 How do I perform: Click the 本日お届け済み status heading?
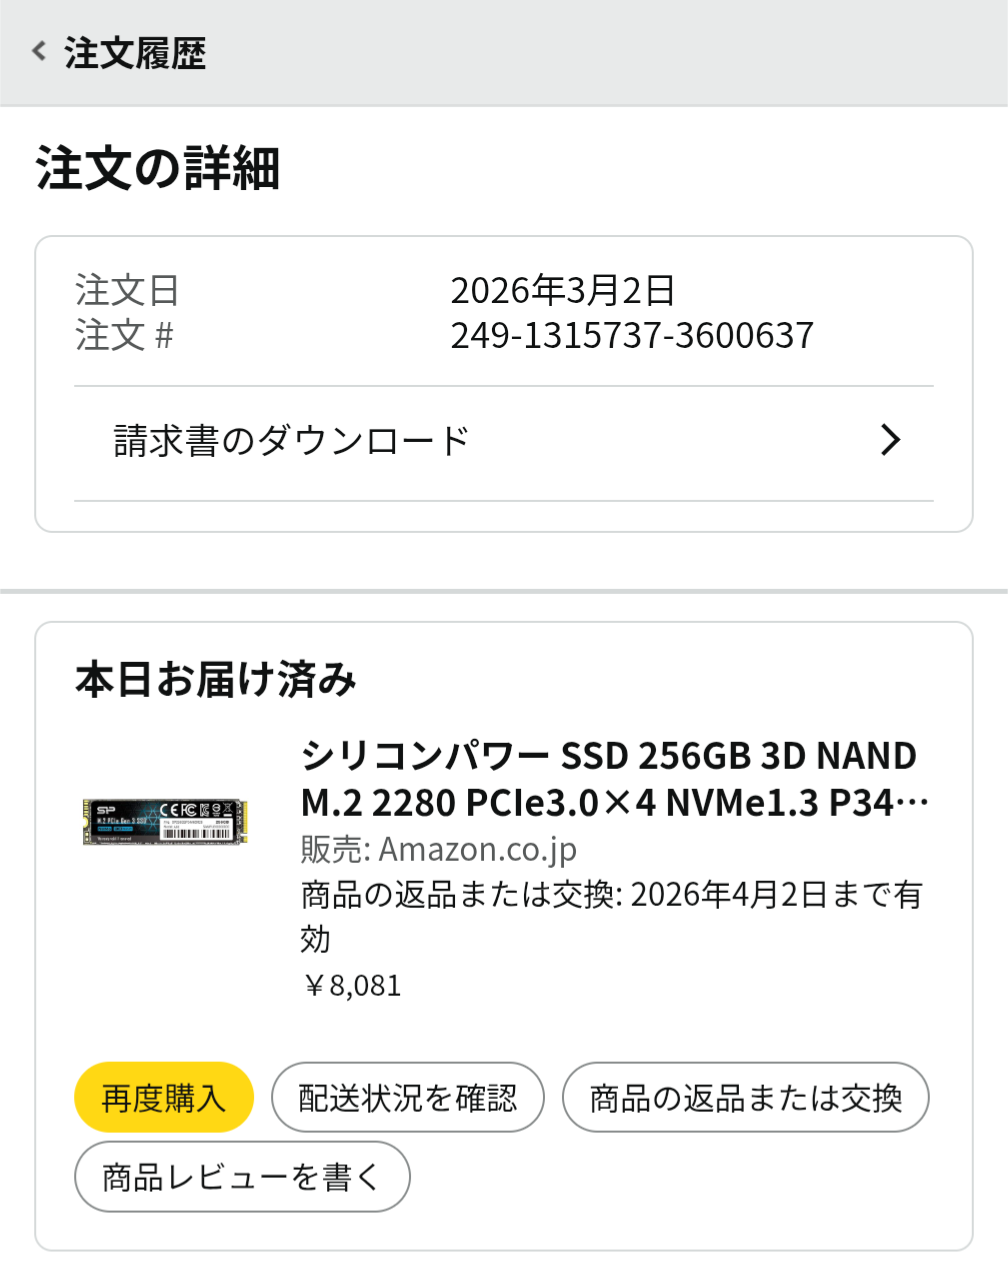coord(216,680)
